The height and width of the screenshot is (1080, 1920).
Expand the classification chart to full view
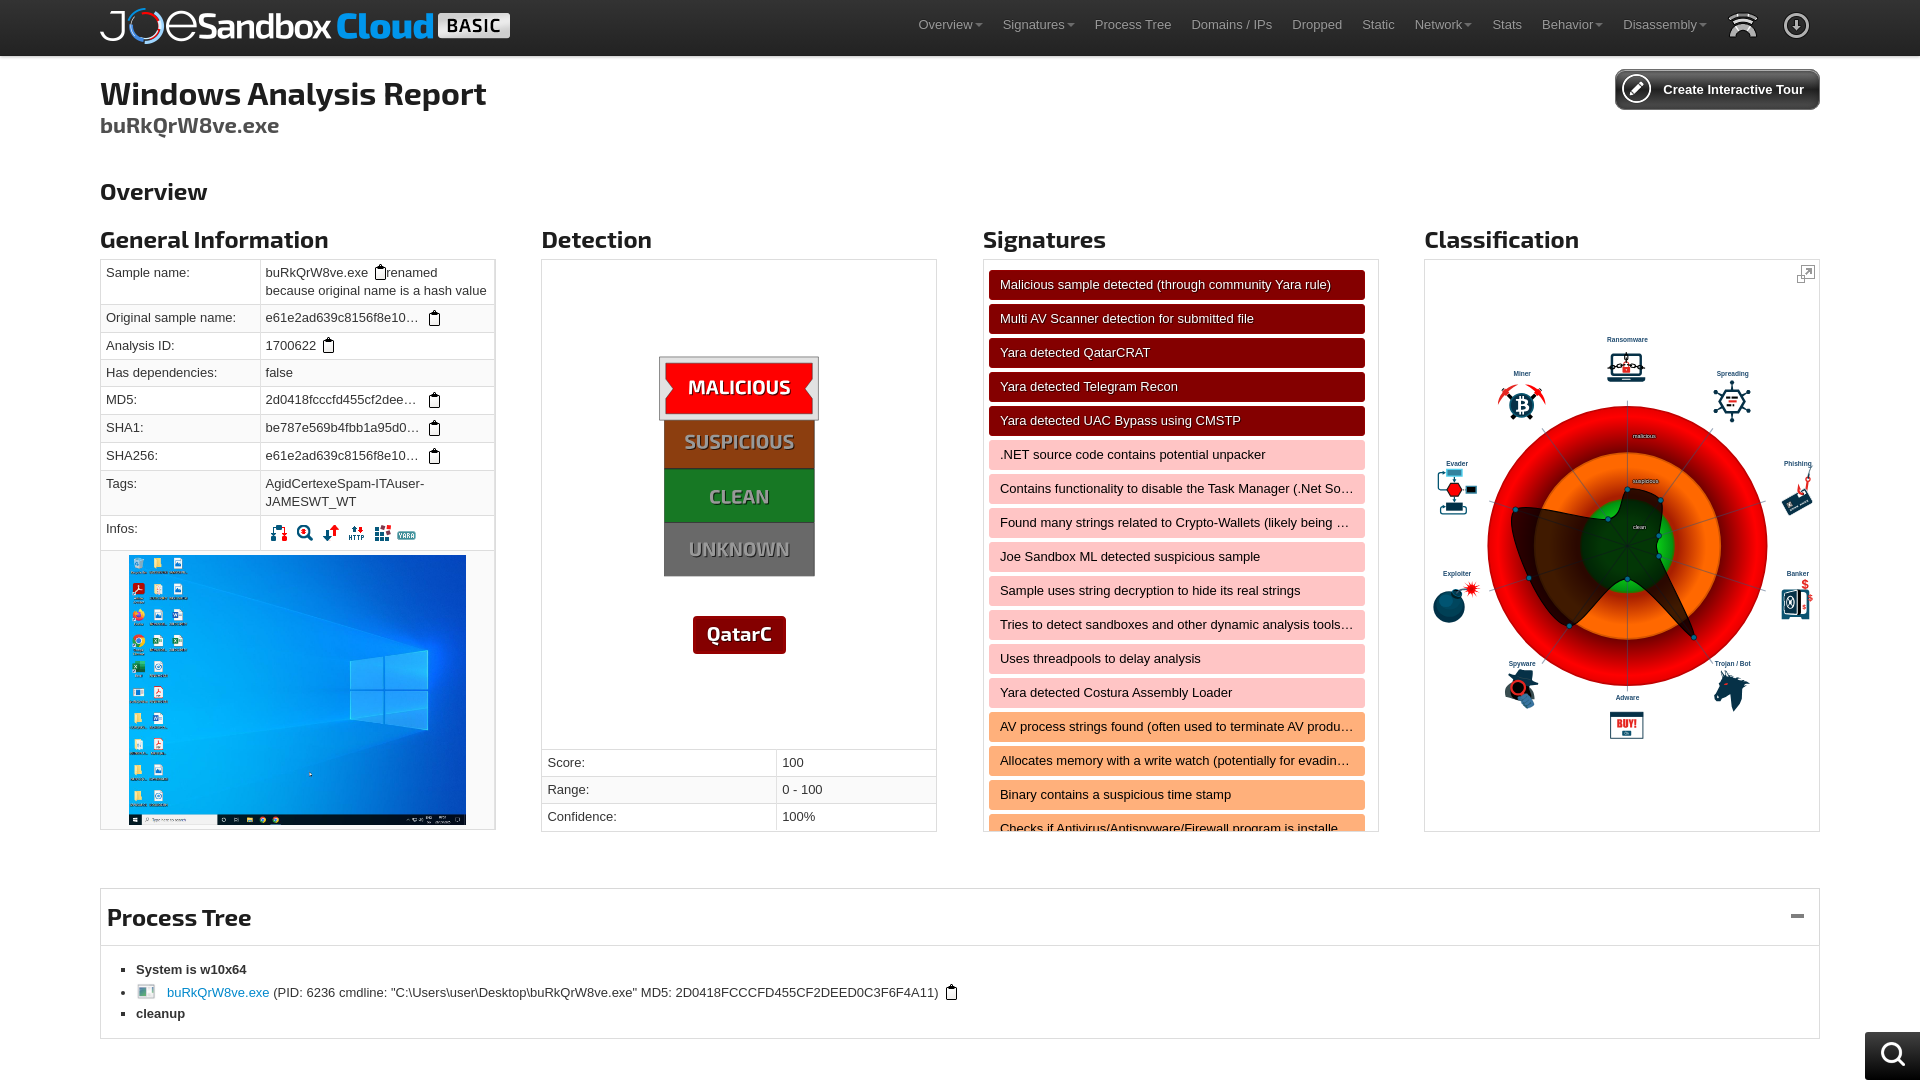pyautogui.click(x=1805, y=274)
